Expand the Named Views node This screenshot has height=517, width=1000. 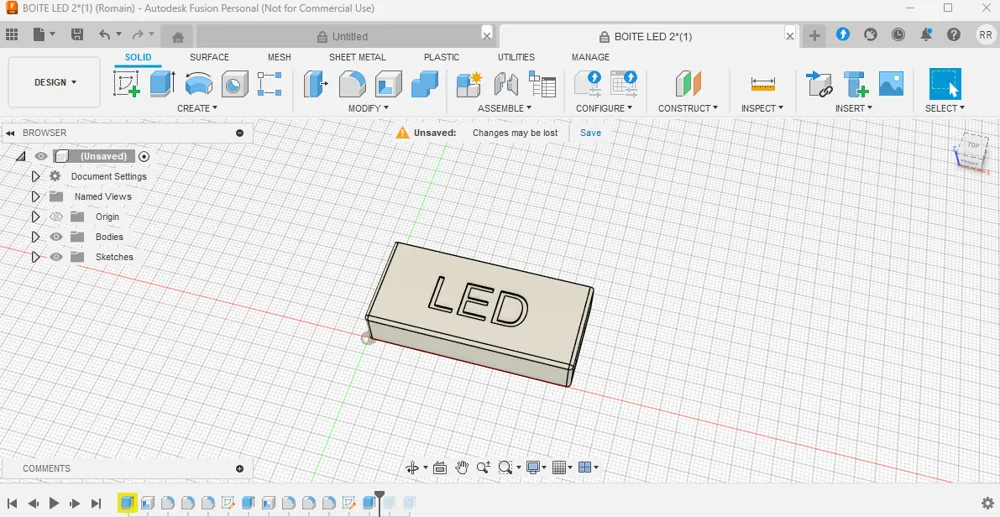pyautogui.click(x=36, y=196)
